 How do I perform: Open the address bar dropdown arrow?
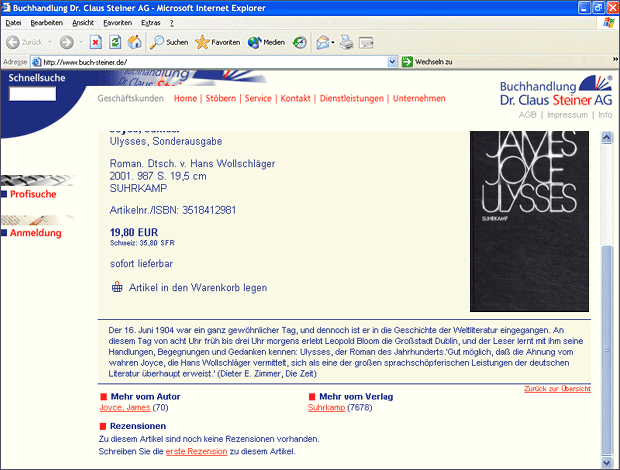pyautogui.click(x=392, y=62)
